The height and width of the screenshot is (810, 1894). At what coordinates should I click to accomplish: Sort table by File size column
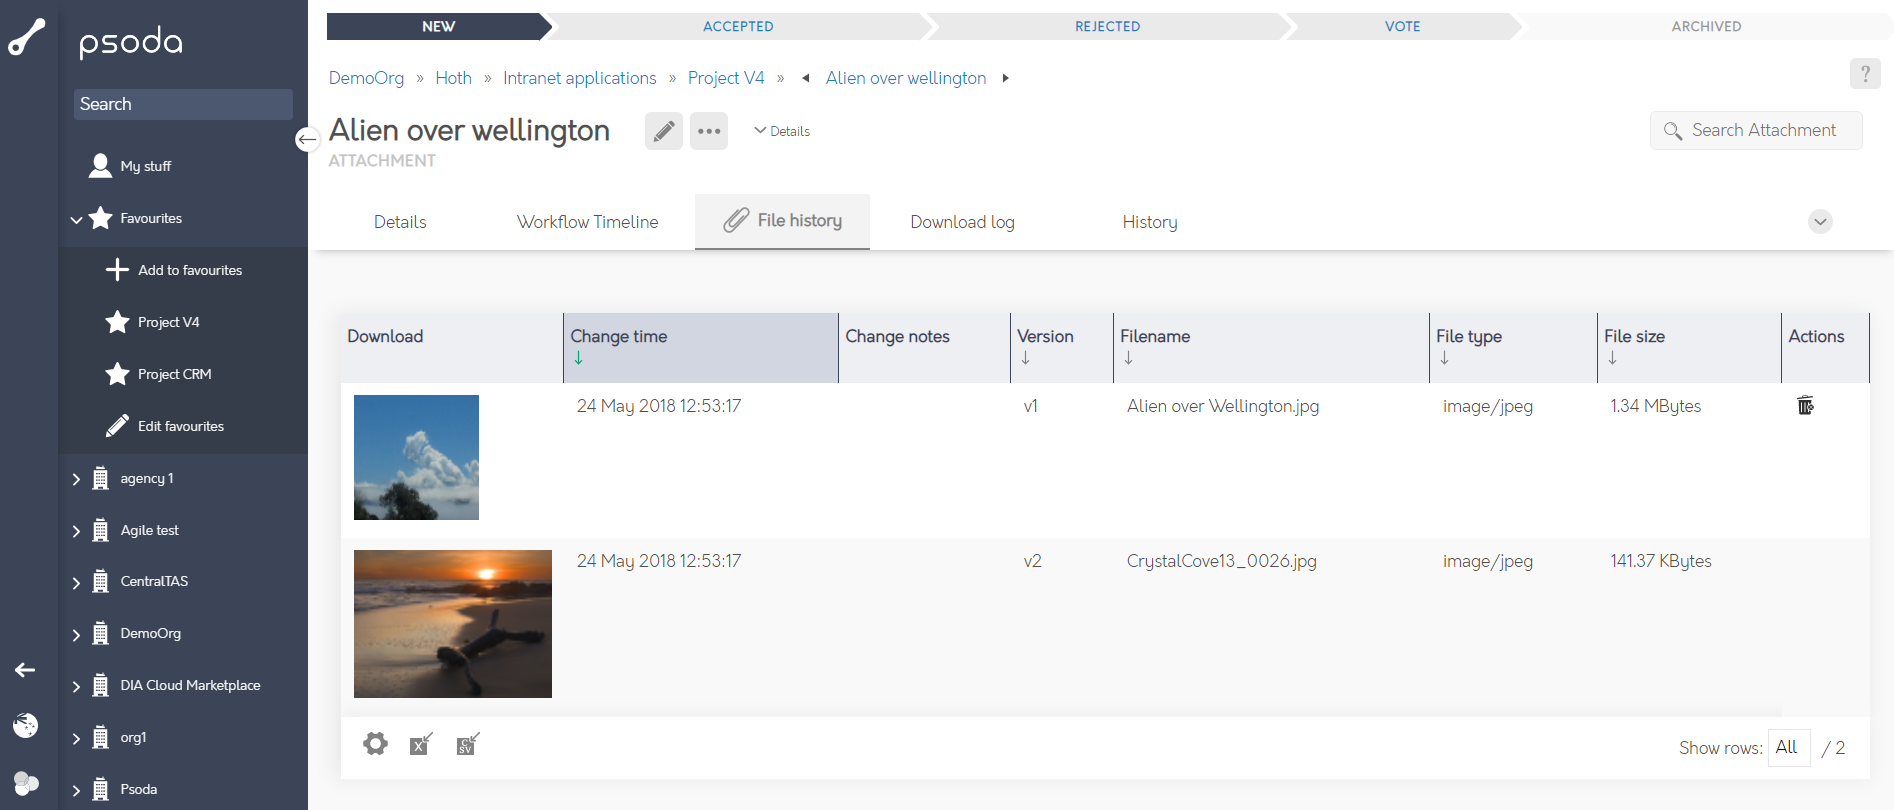coord(1634,337)
